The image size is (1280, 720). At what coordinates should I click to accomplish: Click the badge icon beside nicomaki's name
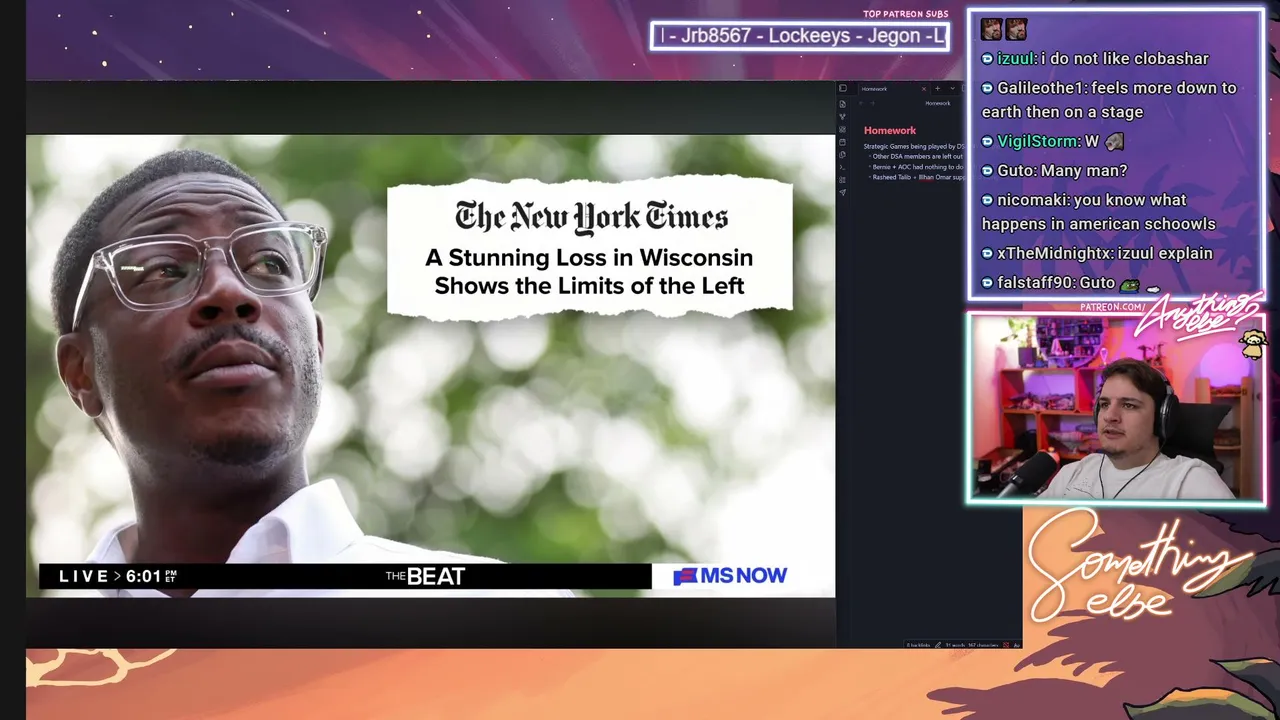pos(988,200)
